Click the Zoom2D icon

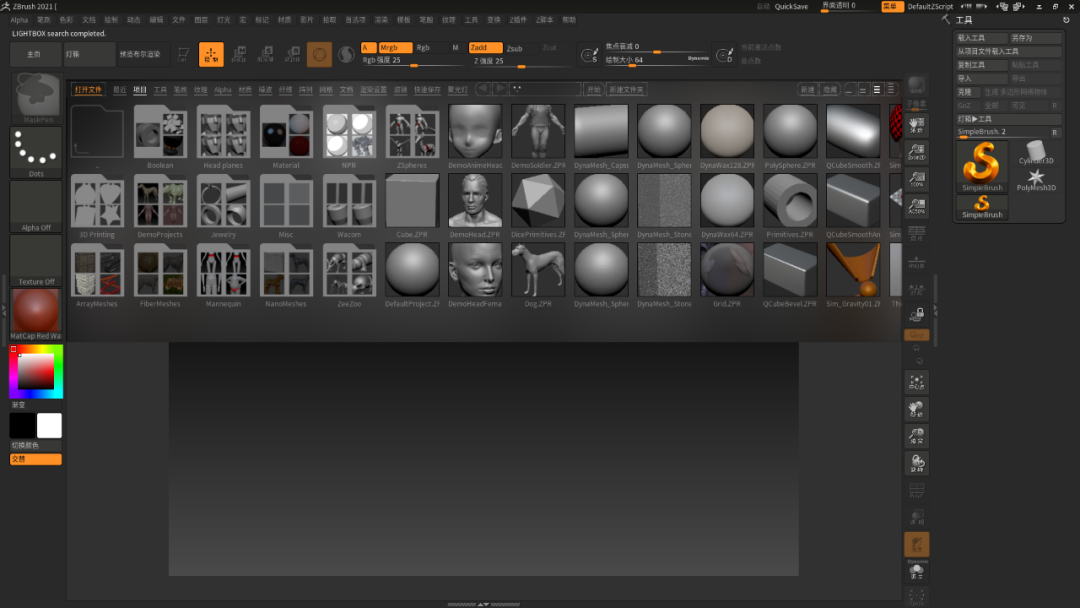pyautogui.click(x=916, y=152)
